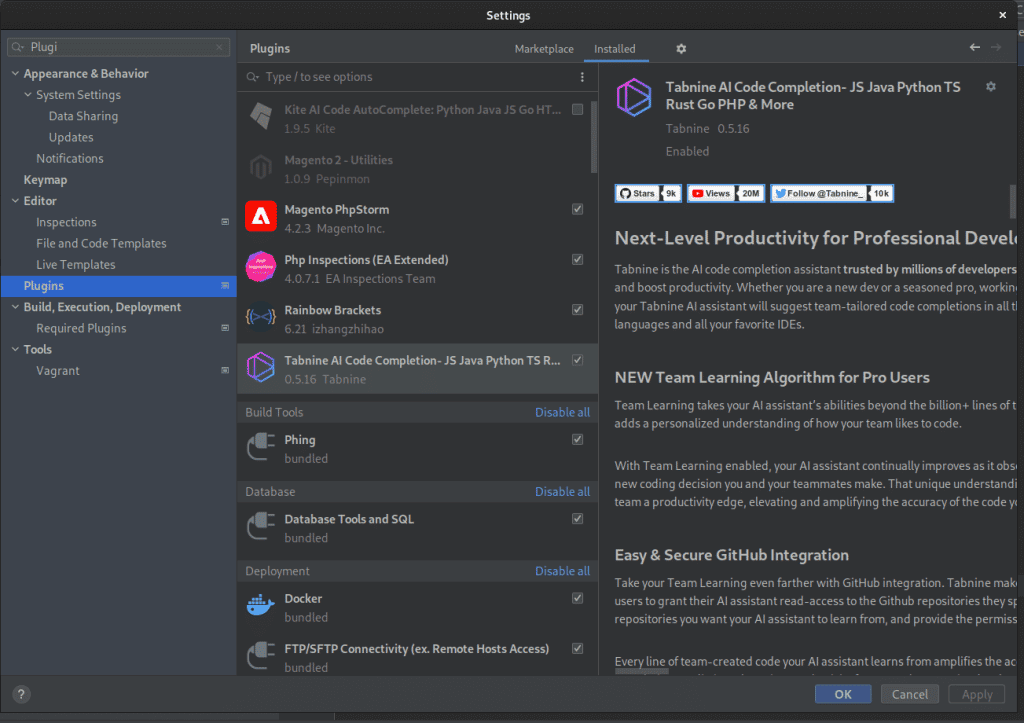Open Tabnine plugin gear options
Screen dimensions: 1024x723
[991, 87]
